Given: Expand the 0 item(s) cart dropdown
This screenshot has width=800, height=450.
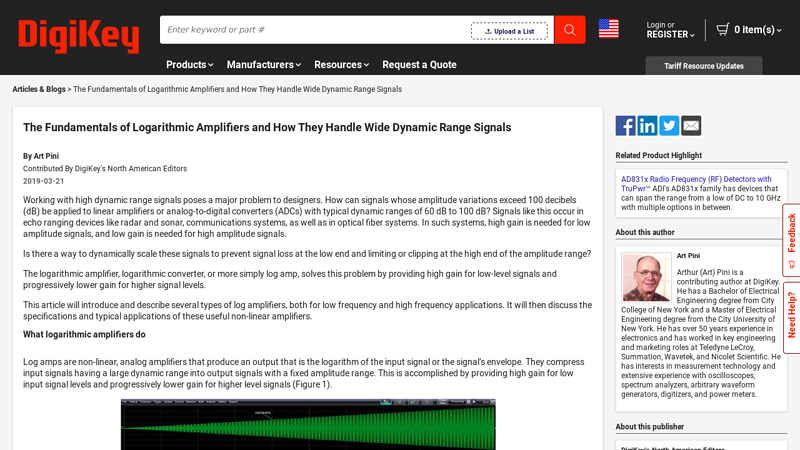Looking at the screenshot, I should point(758,30).
